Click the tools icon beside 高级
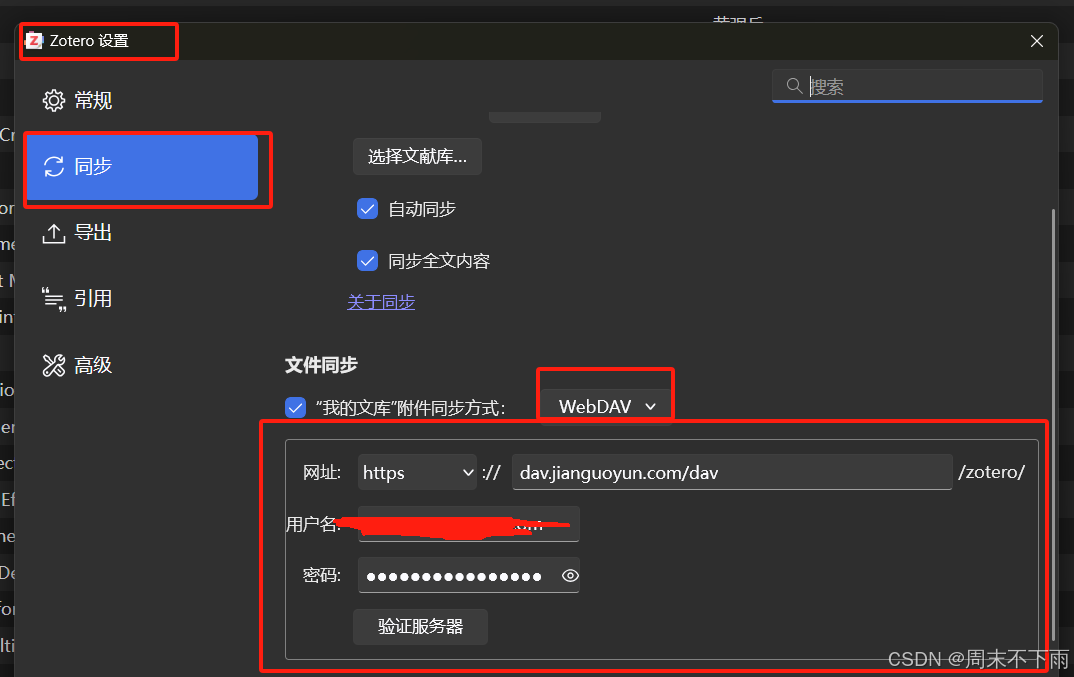The width and height of the screenshot is (1074, 677). [53, 365]
